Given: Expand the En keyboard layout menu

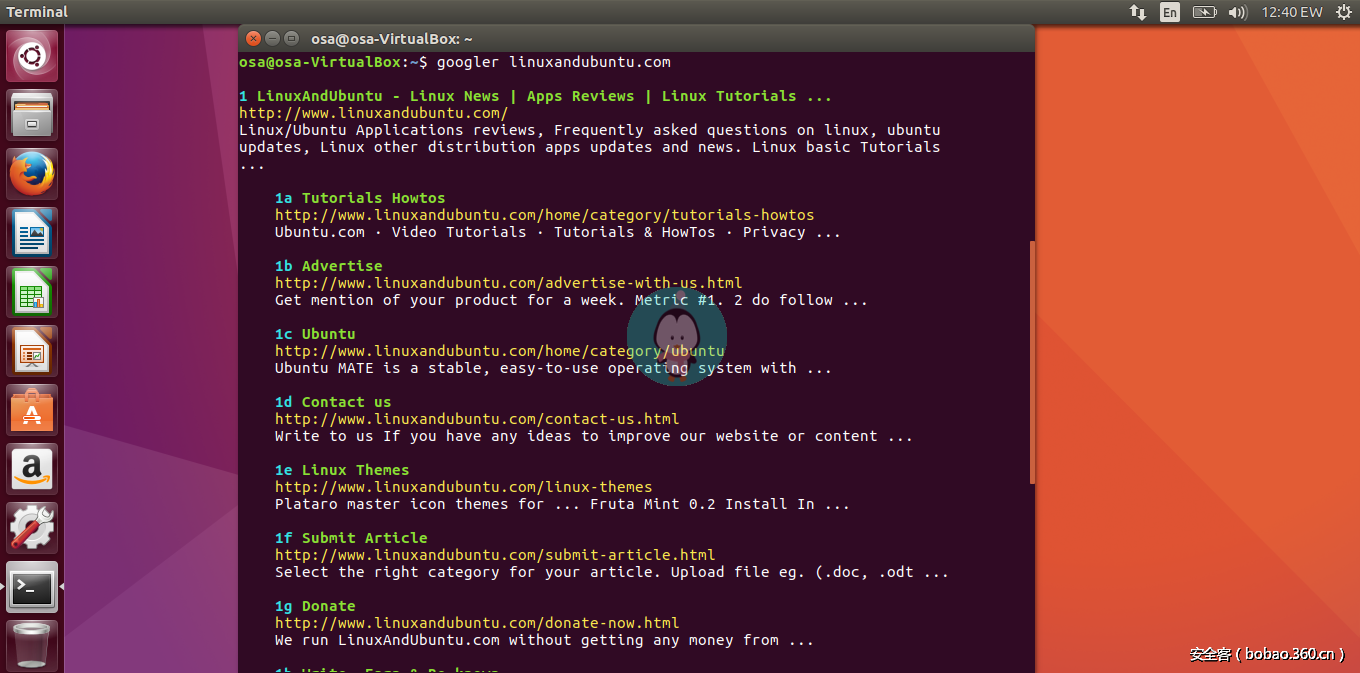Looking at the screenshot, I should click(1169, 12).
